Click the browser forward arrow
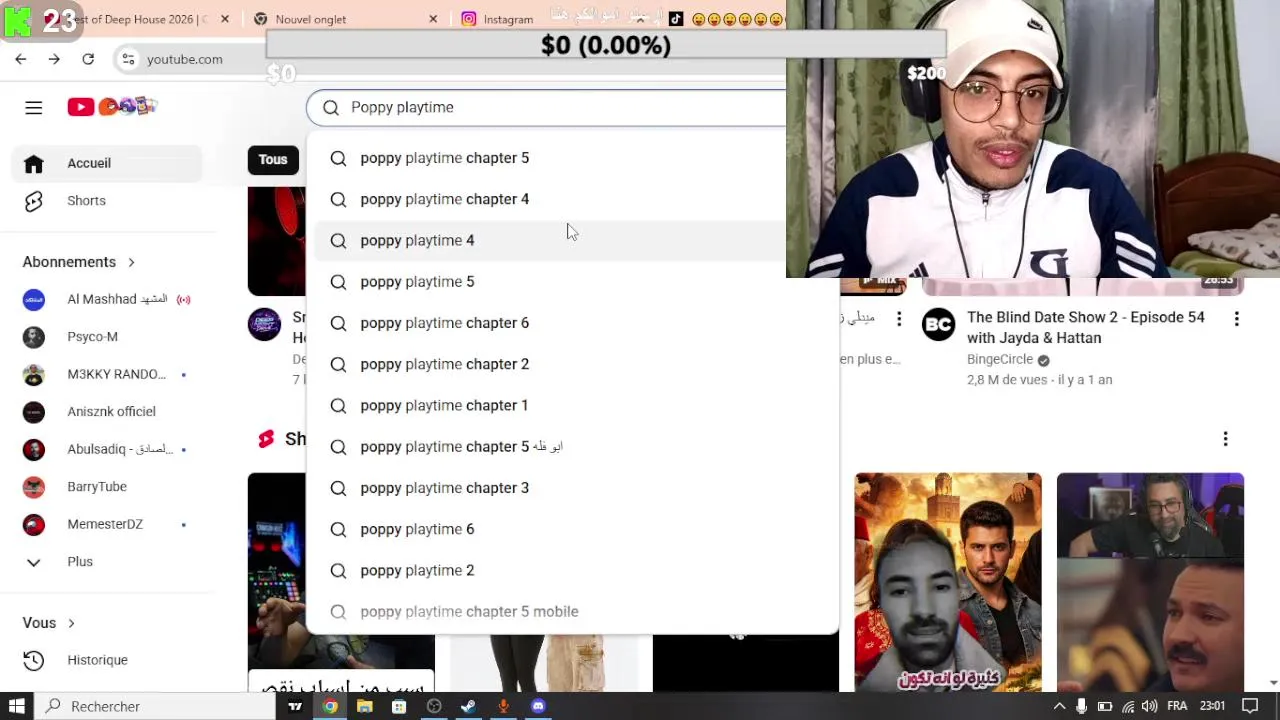 click(x=54, y=59)
